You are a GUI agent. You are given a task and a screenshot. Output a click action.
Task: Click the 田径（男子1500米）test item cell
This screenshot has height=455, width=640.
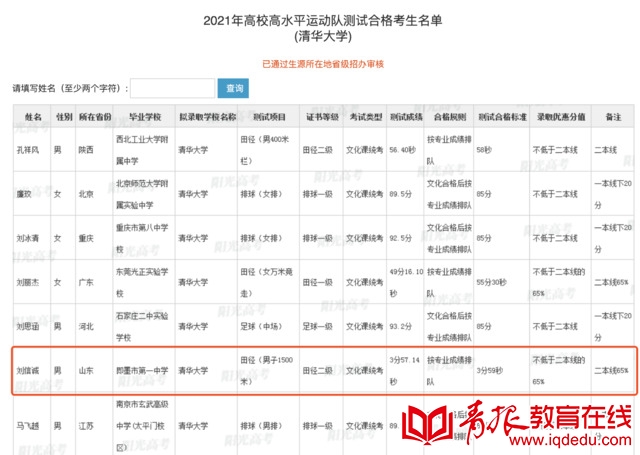(x=266, y=371)
